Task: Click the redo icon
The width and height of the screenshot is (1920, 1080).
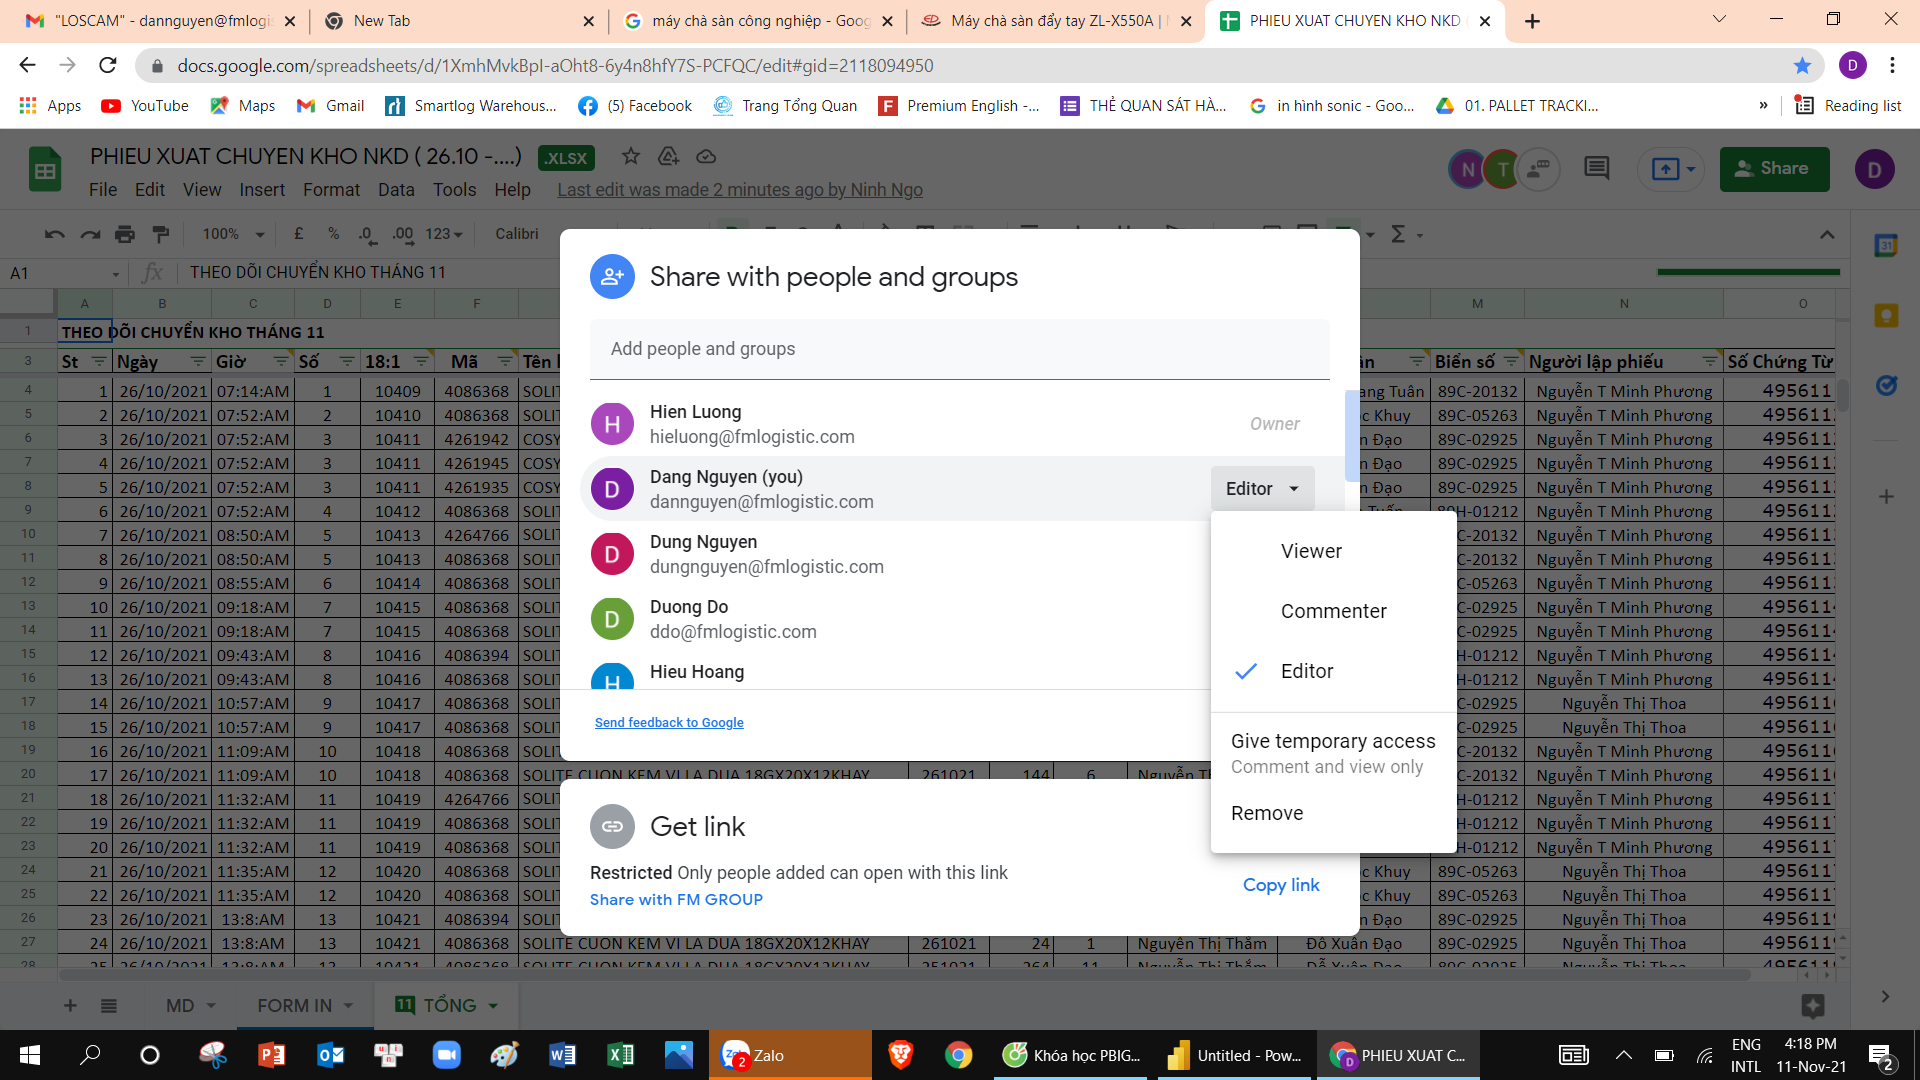Action: 90,234
